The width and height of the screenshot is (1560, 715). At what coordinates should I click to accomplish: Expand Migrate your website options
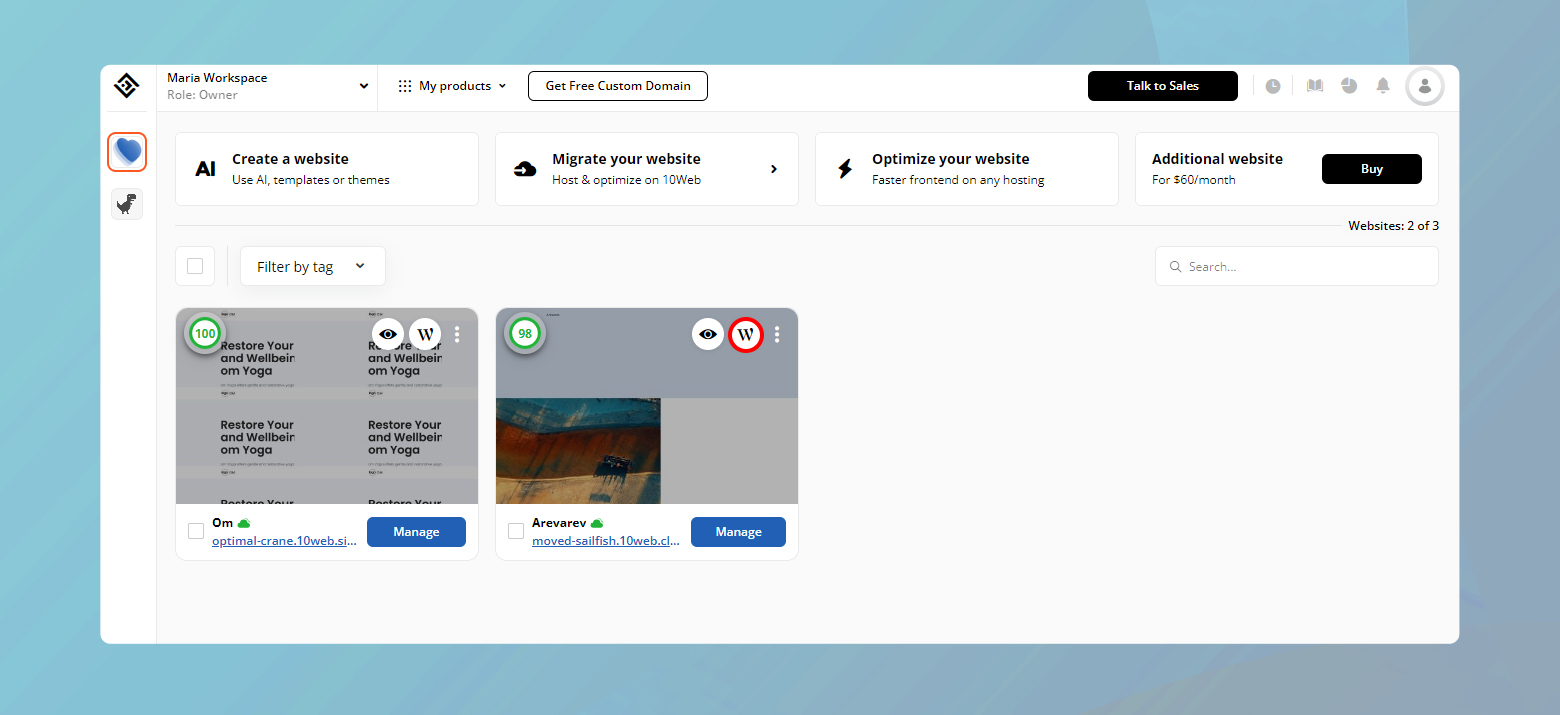tap(773, 169)
